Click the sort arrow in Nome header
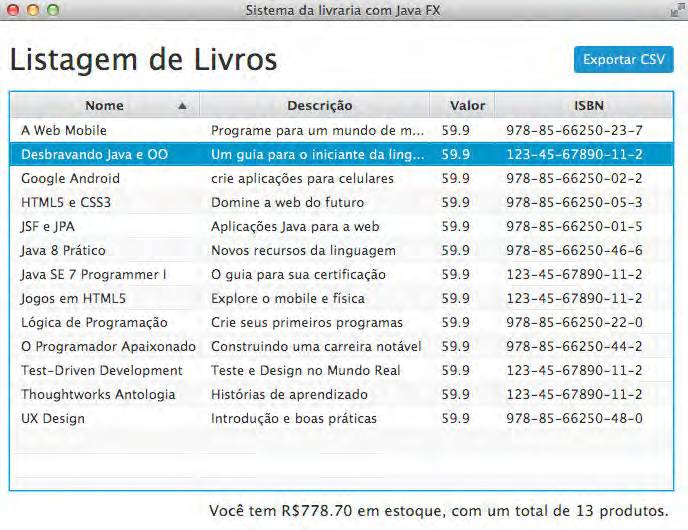Viewport: 688px width, 530px height. (x=183, y=106)
